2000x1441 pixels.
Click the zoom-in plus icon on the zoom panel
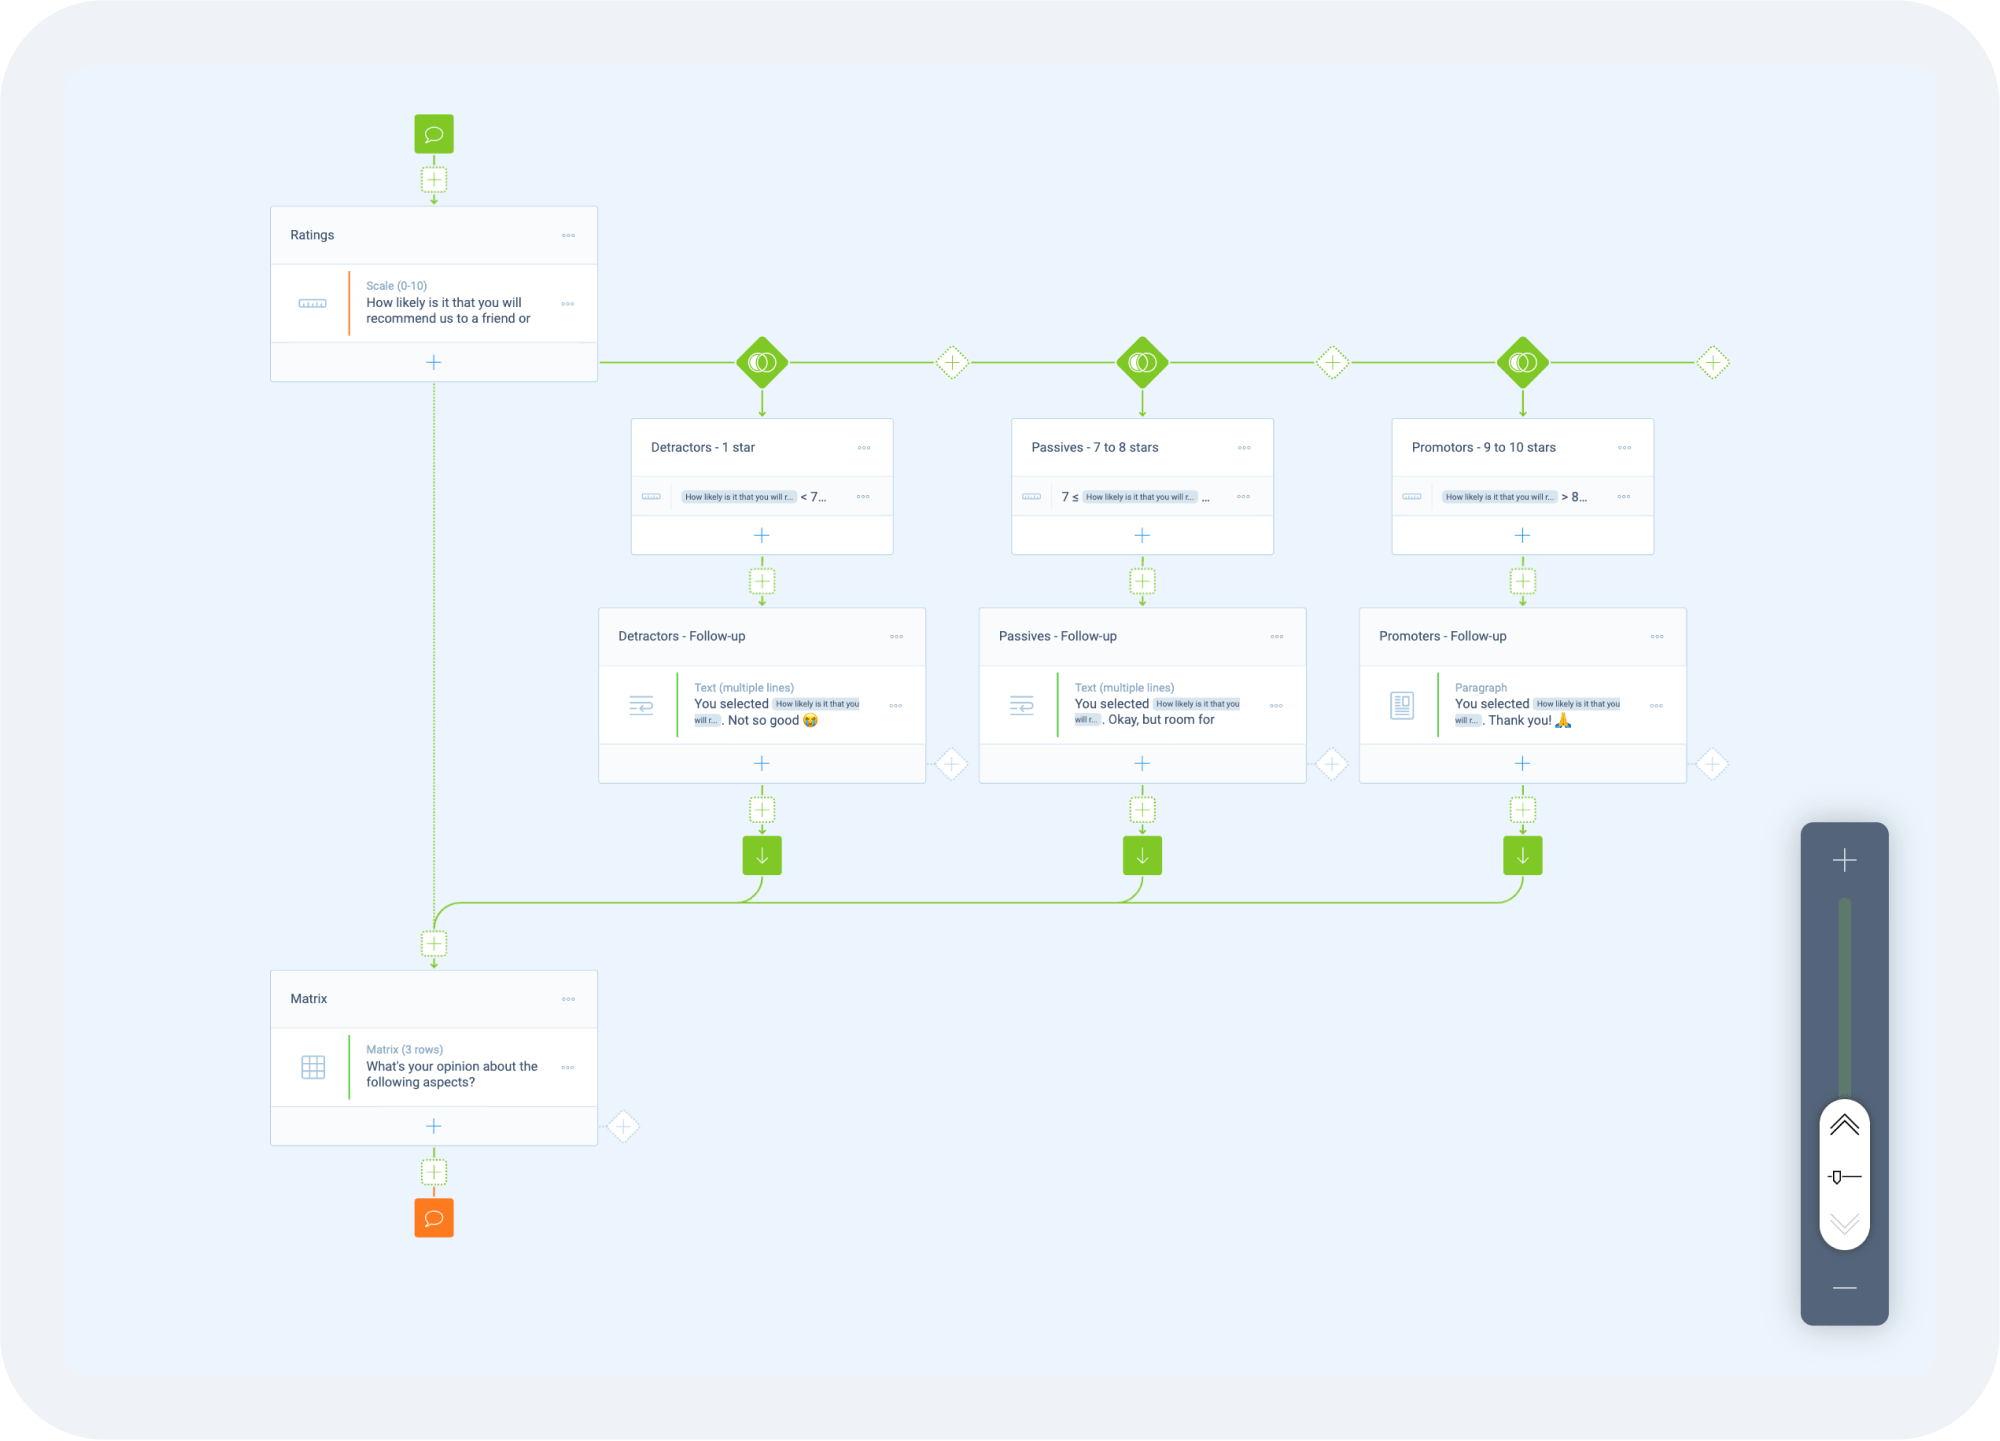point(1844,858)
